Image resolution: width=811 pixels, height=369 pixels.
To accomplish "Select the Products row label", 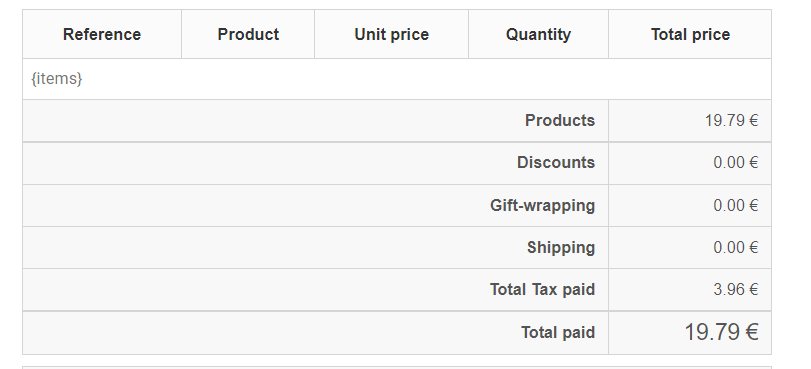I will tap(560, 121).
